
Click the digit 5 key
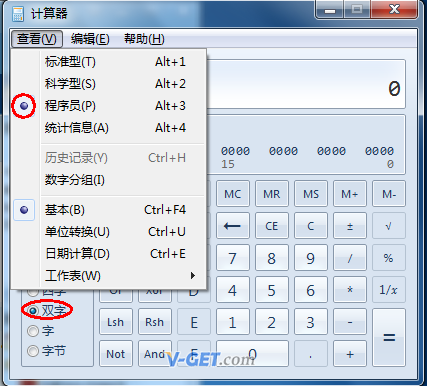[272, 290]
